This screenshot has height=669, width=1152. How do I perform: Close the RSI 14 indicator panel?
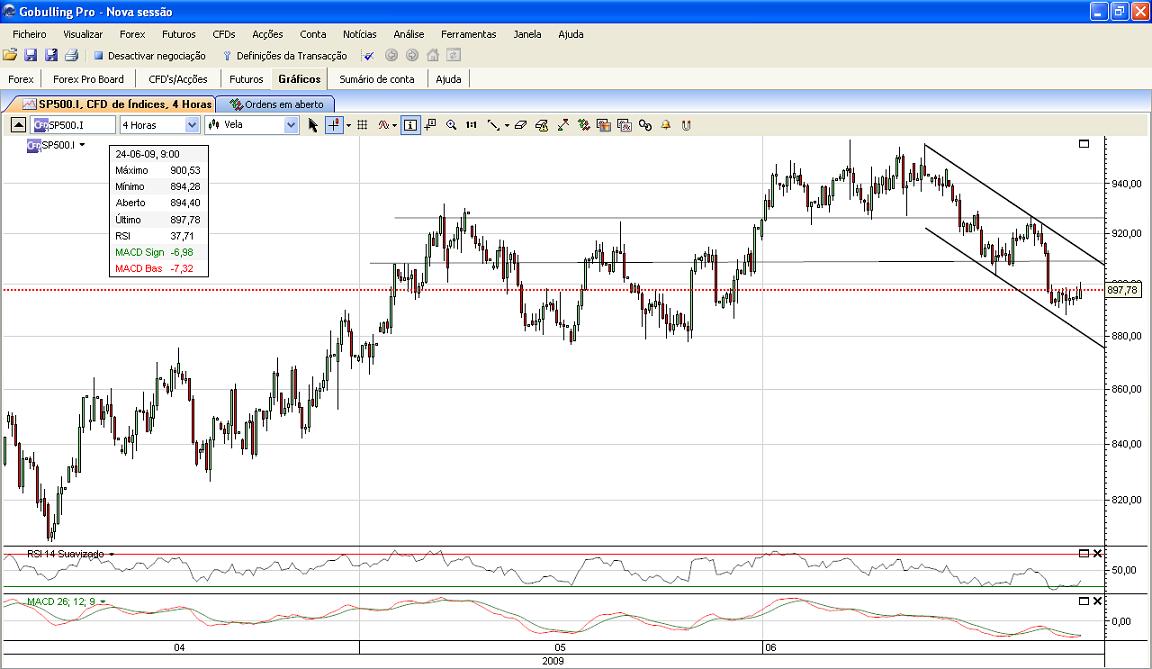tap(1098, 553)
